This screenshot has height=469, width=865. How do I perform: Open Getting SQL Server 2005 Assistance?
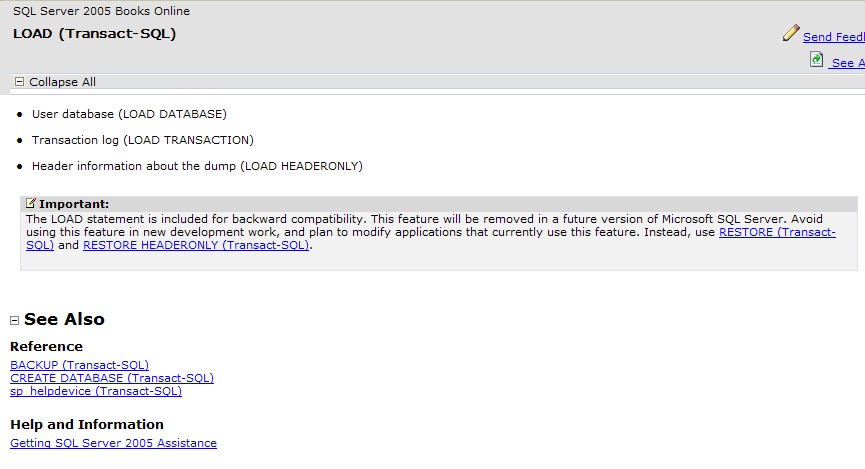114,443
